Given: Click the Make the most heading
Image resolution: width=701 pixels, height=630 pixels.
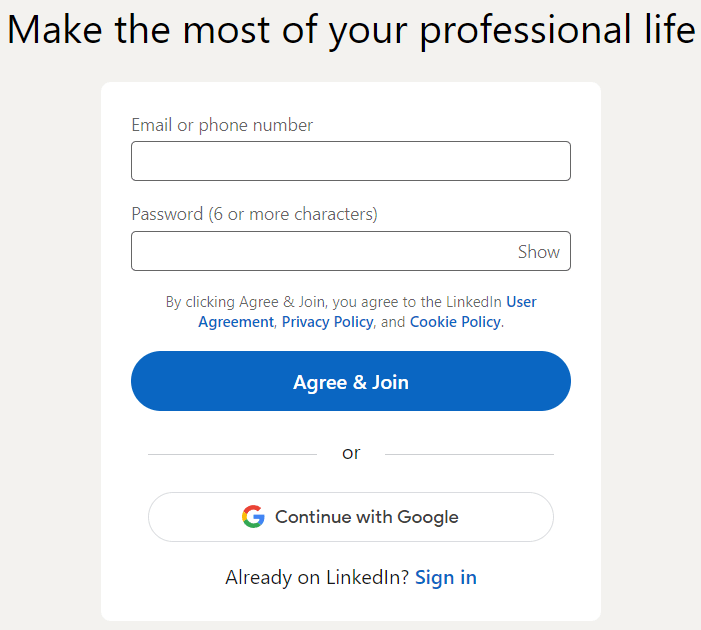Looking at the screenshot, I should [351, 30].
